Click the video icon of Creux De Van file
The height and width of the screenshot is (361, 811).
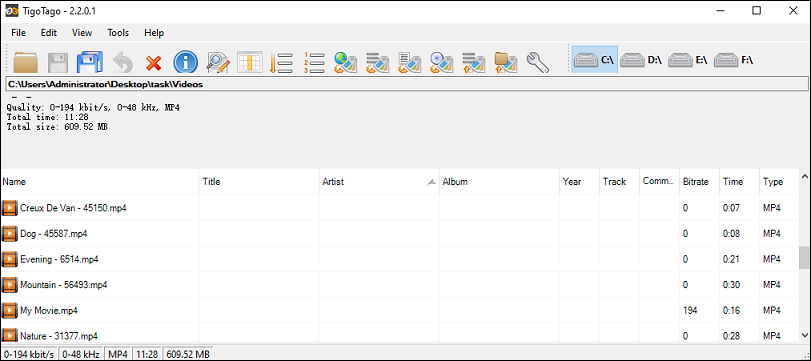point(9,208)
